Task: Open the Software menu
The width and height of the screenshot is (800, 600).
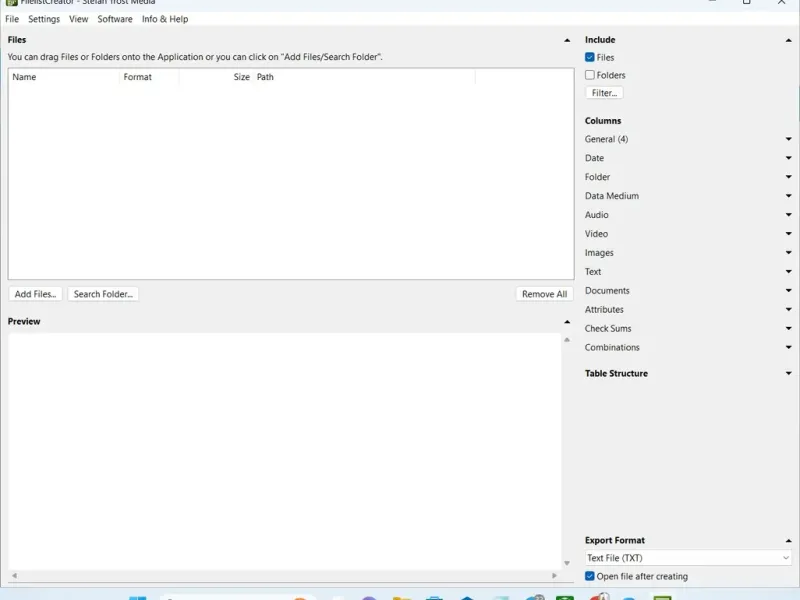Action: (115, 19)
